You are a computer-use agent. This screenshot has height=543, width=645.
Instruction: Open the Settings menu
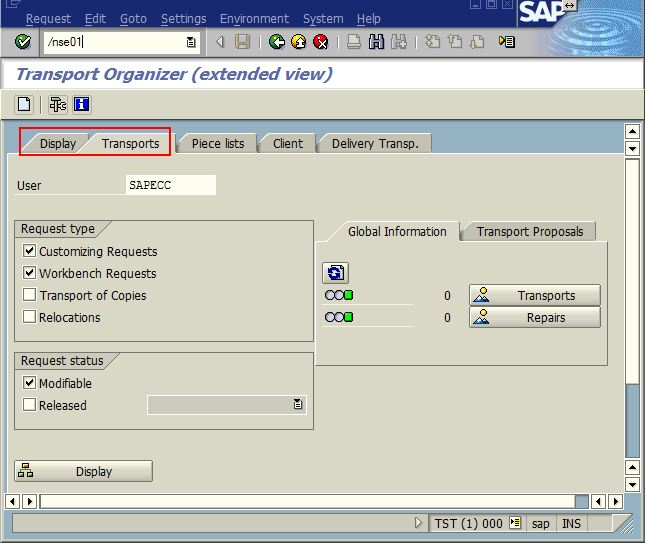183,19
